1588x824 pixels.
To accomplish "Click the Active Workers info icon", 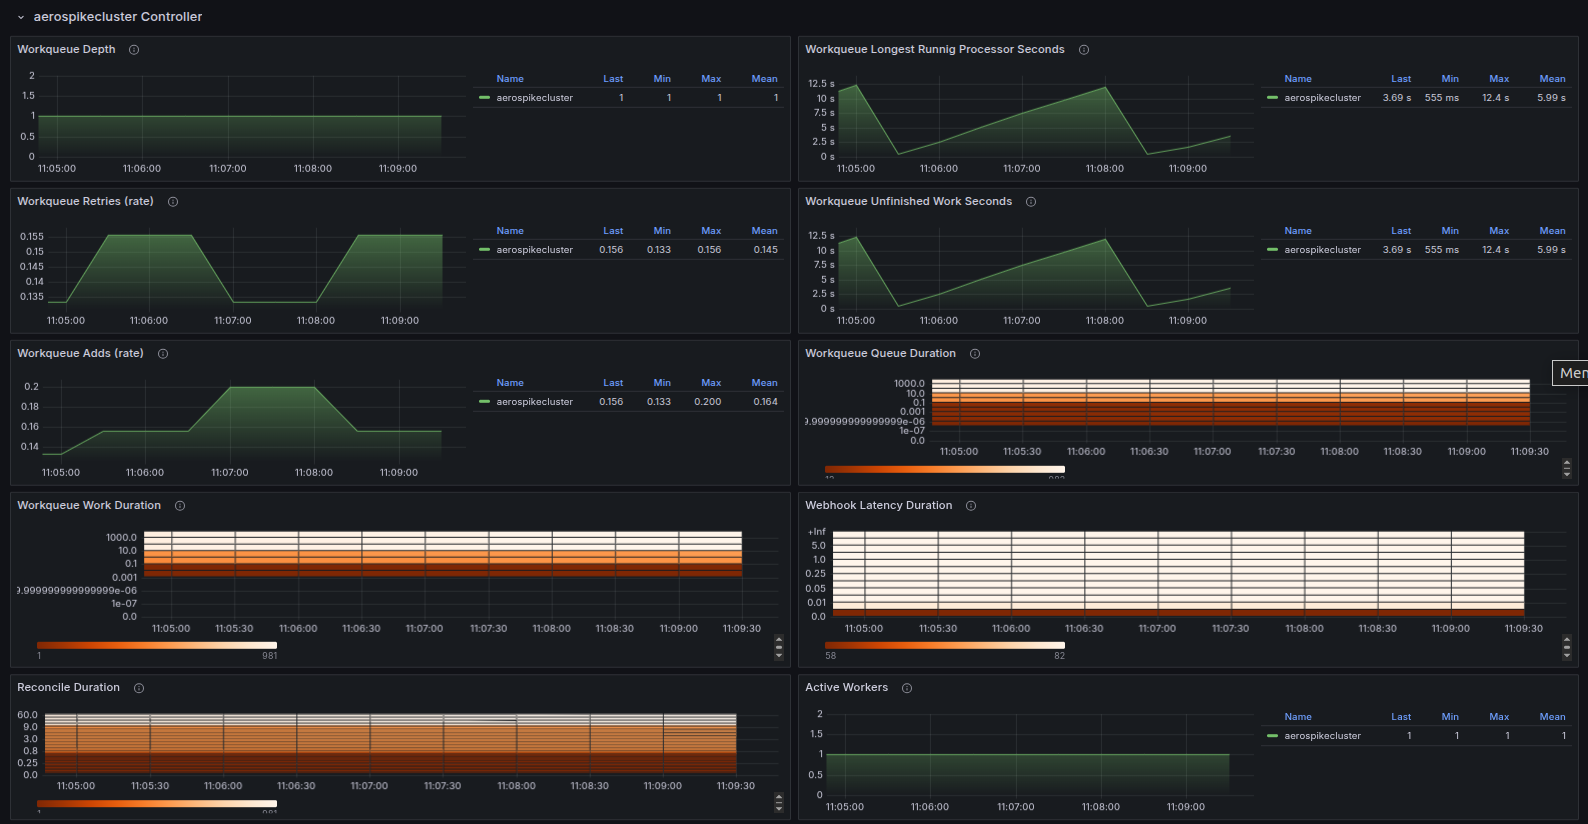I will click(x=907, y=688).
